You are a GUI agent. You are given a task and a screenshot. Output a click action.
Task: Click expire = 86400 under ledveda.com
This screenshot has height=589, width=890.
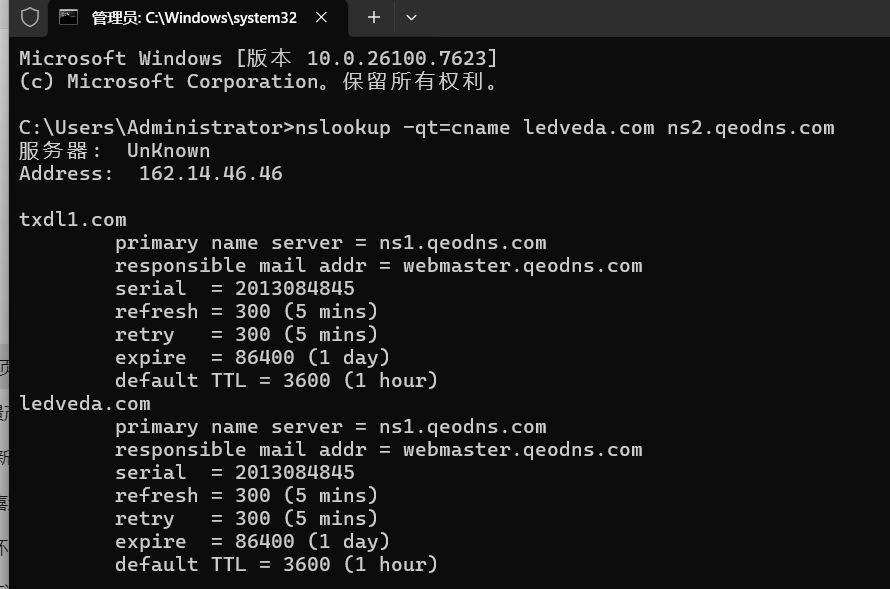click(252, 542)
